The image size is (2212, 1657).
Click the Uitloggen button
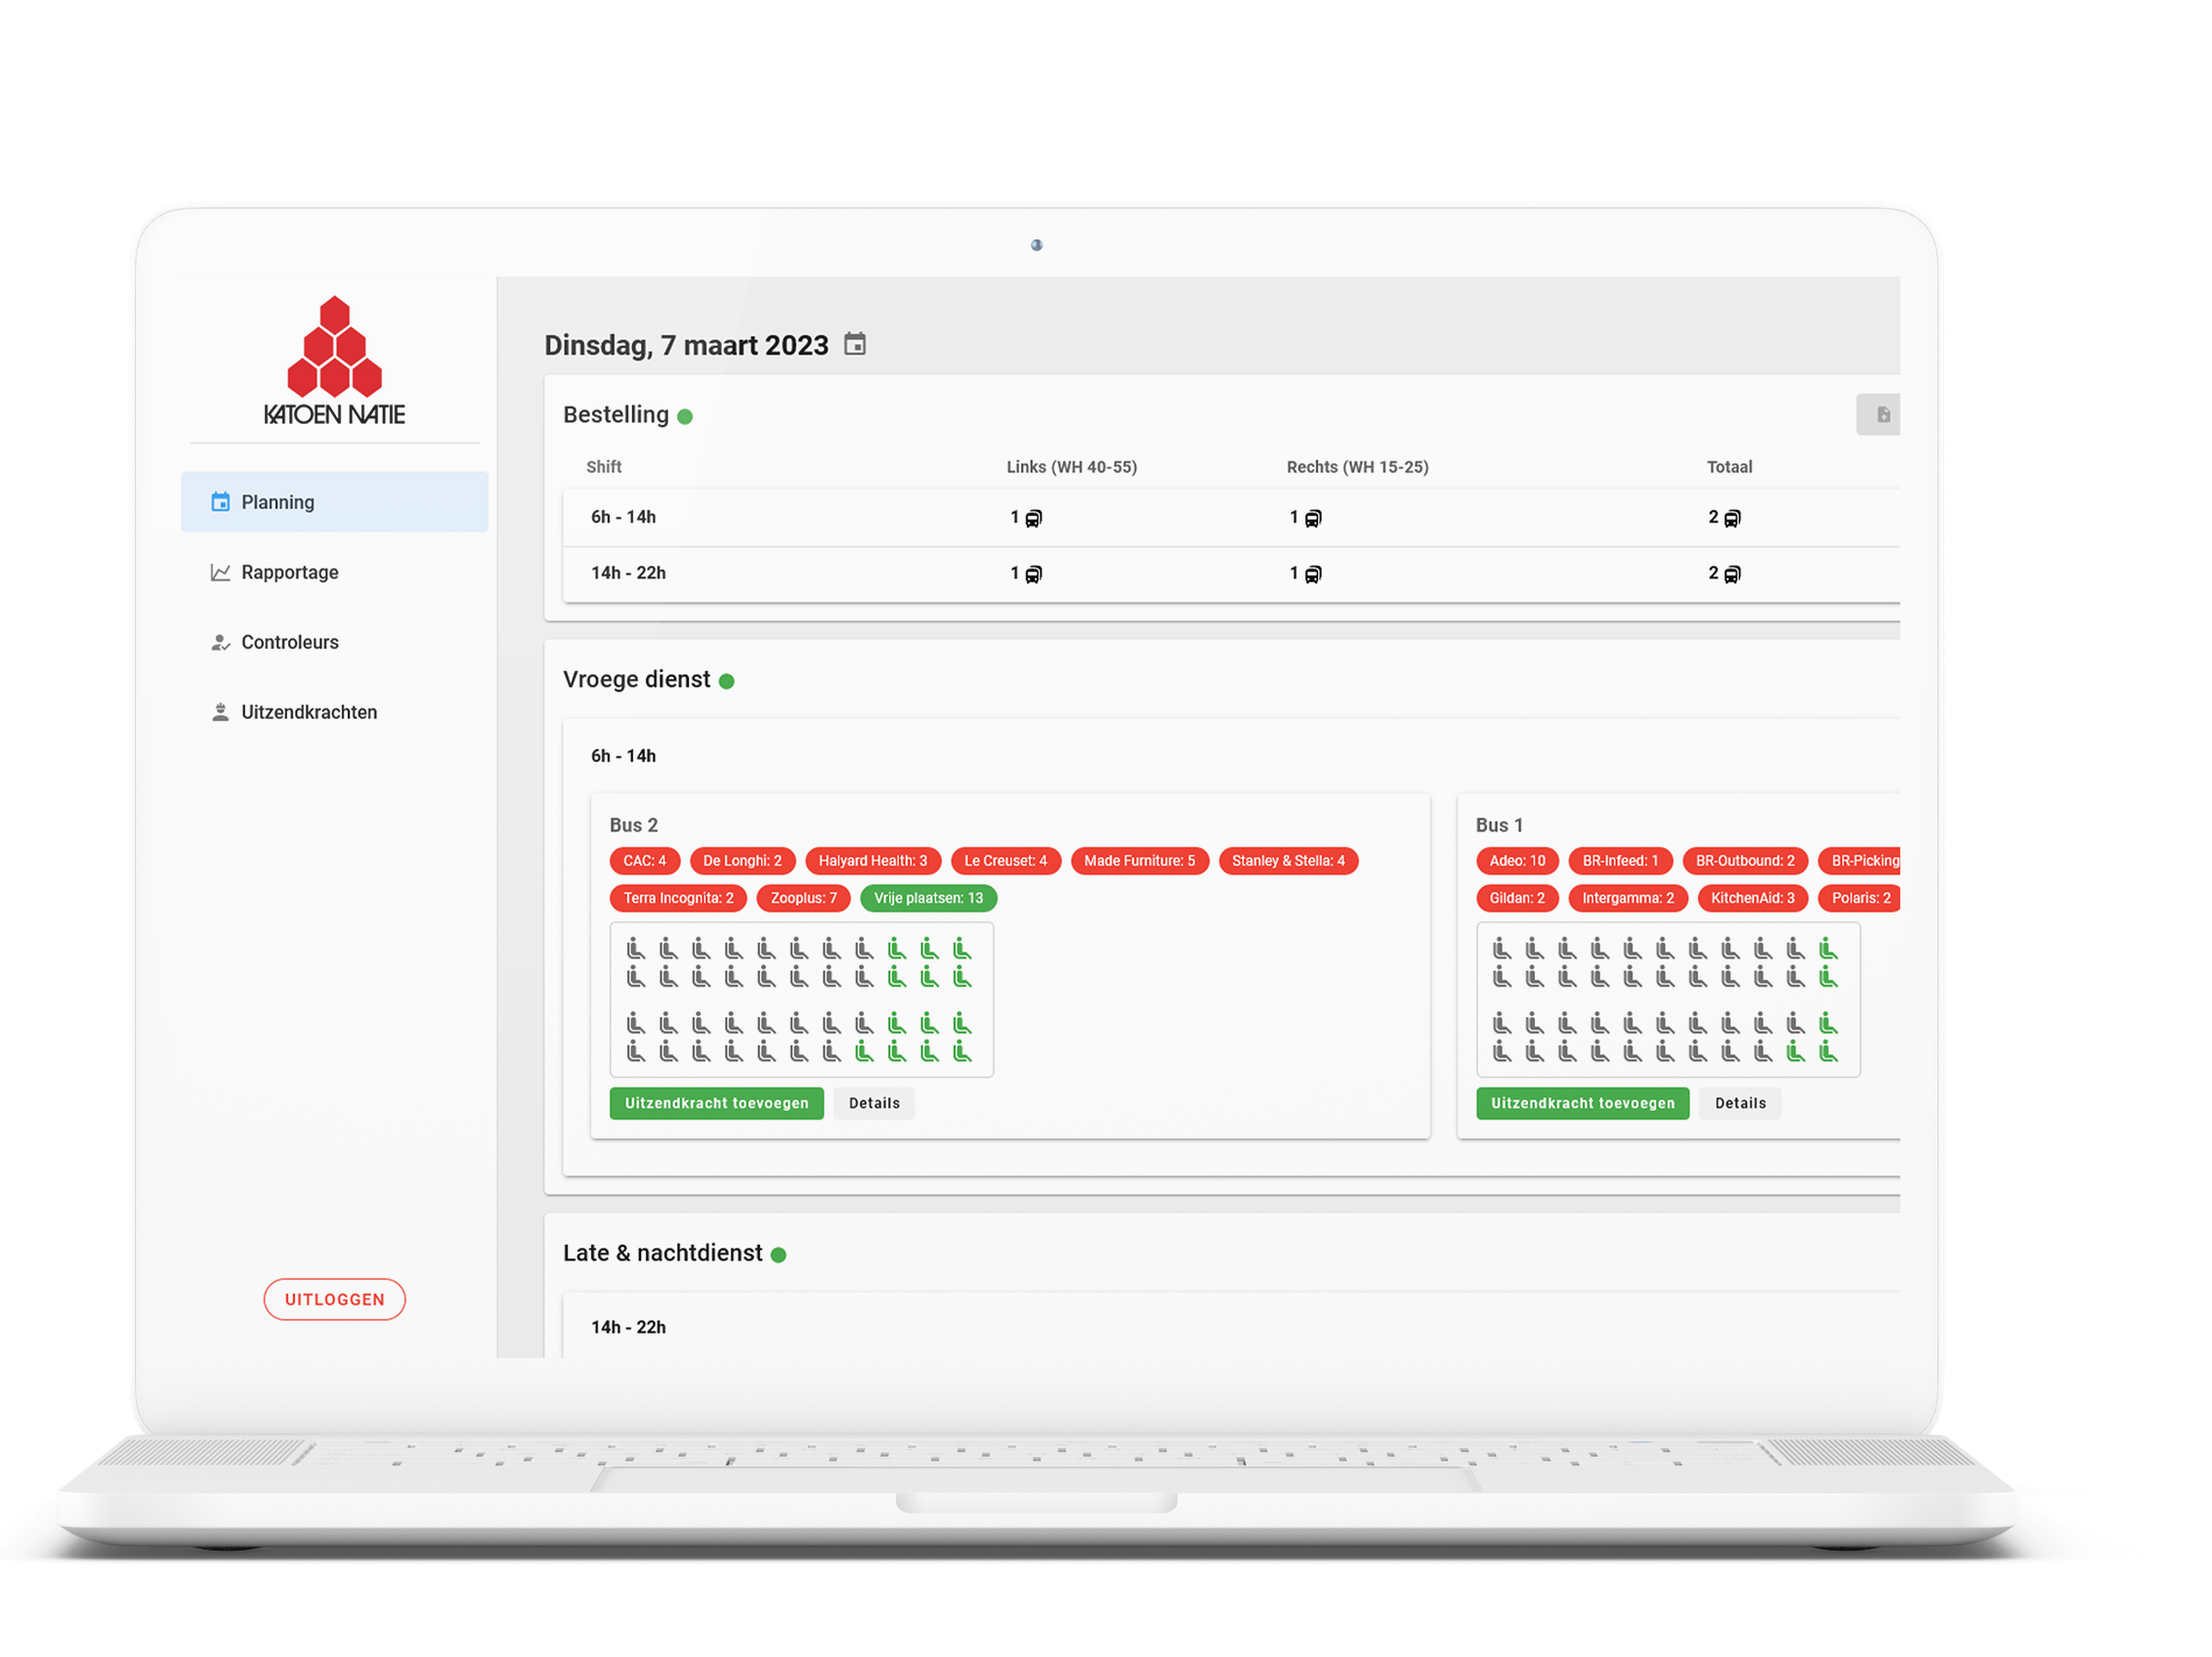(334, 1299)
